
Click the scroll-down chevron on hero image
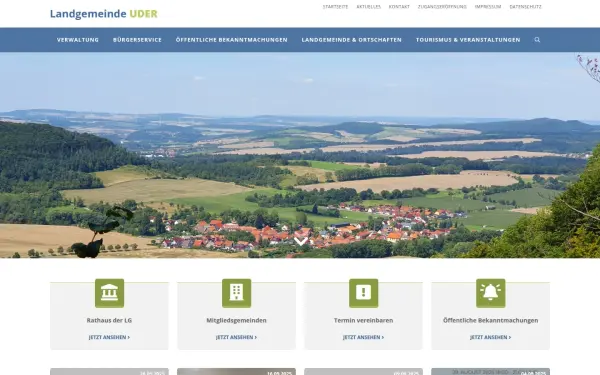301,241
